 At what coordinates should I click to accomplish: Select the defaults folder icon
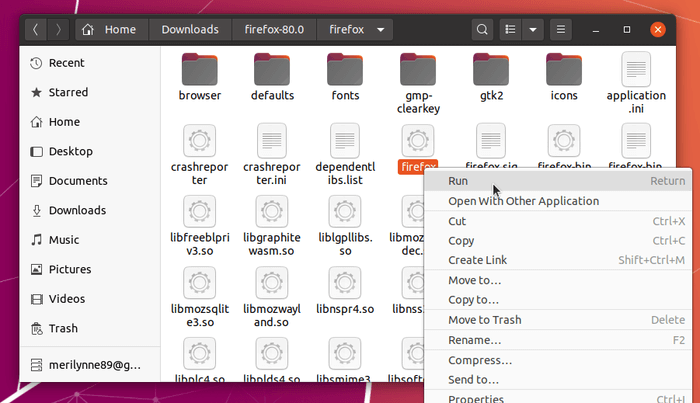point(272,69)
